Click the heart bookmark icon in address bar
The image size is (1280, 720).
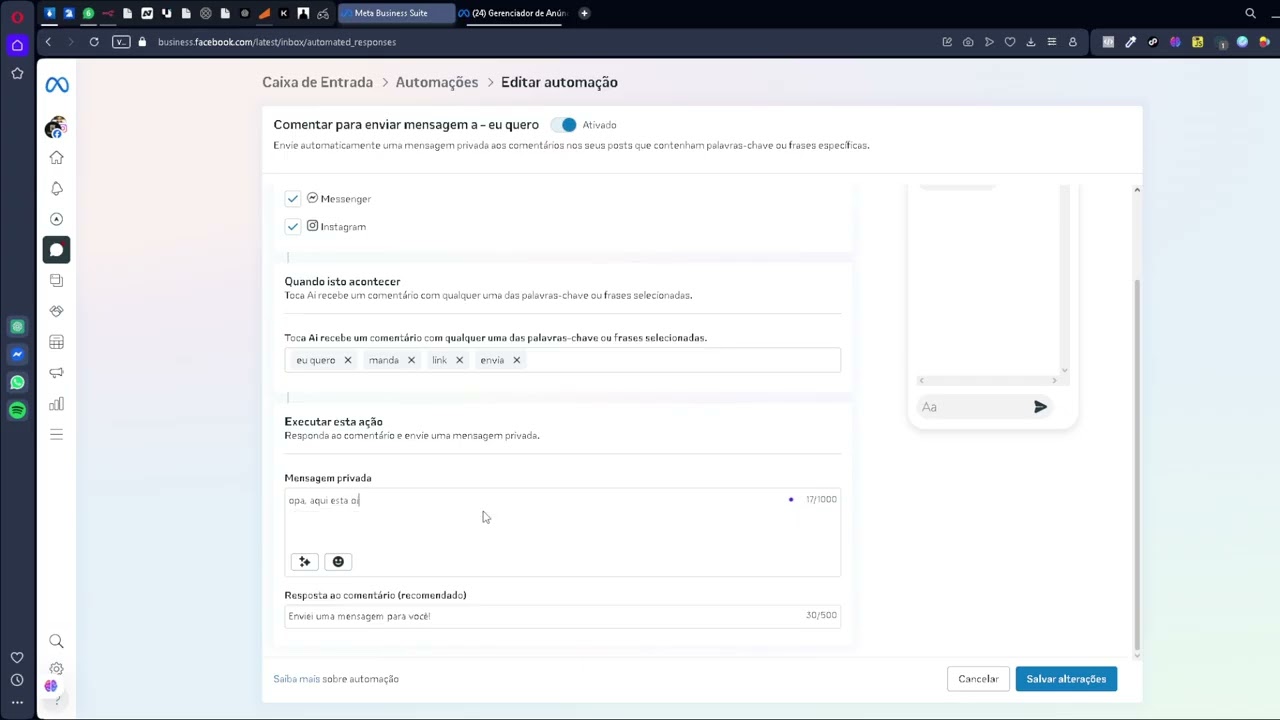1010,42
